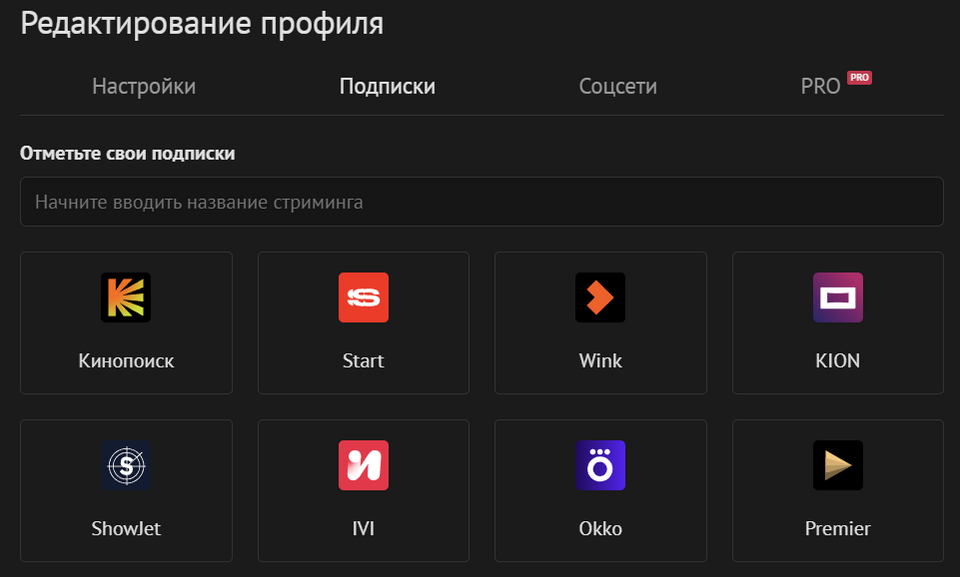Click the red Start logo icon
This screenshot has width=960, height=577.
tap(363, 297)
